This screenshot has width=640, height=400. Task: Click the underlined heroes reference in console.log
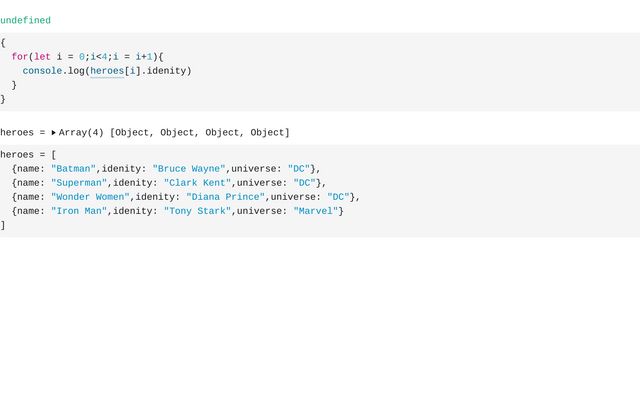click(x=107, y=71)
